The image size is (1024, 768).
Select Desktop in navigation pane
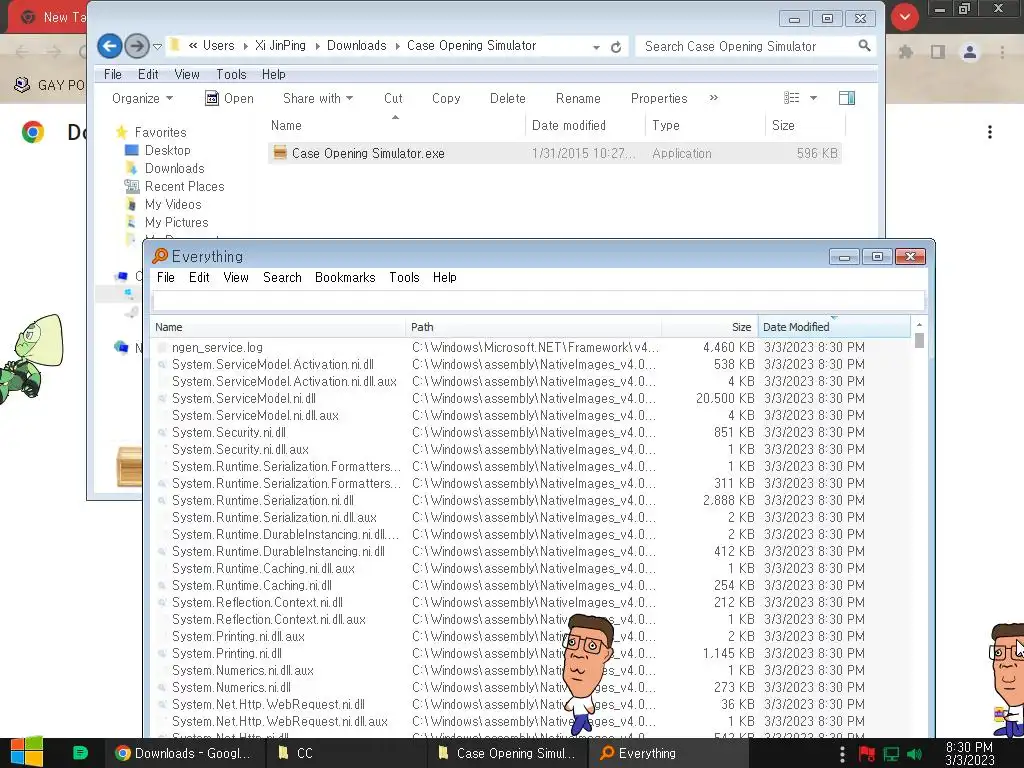point(168,150)
